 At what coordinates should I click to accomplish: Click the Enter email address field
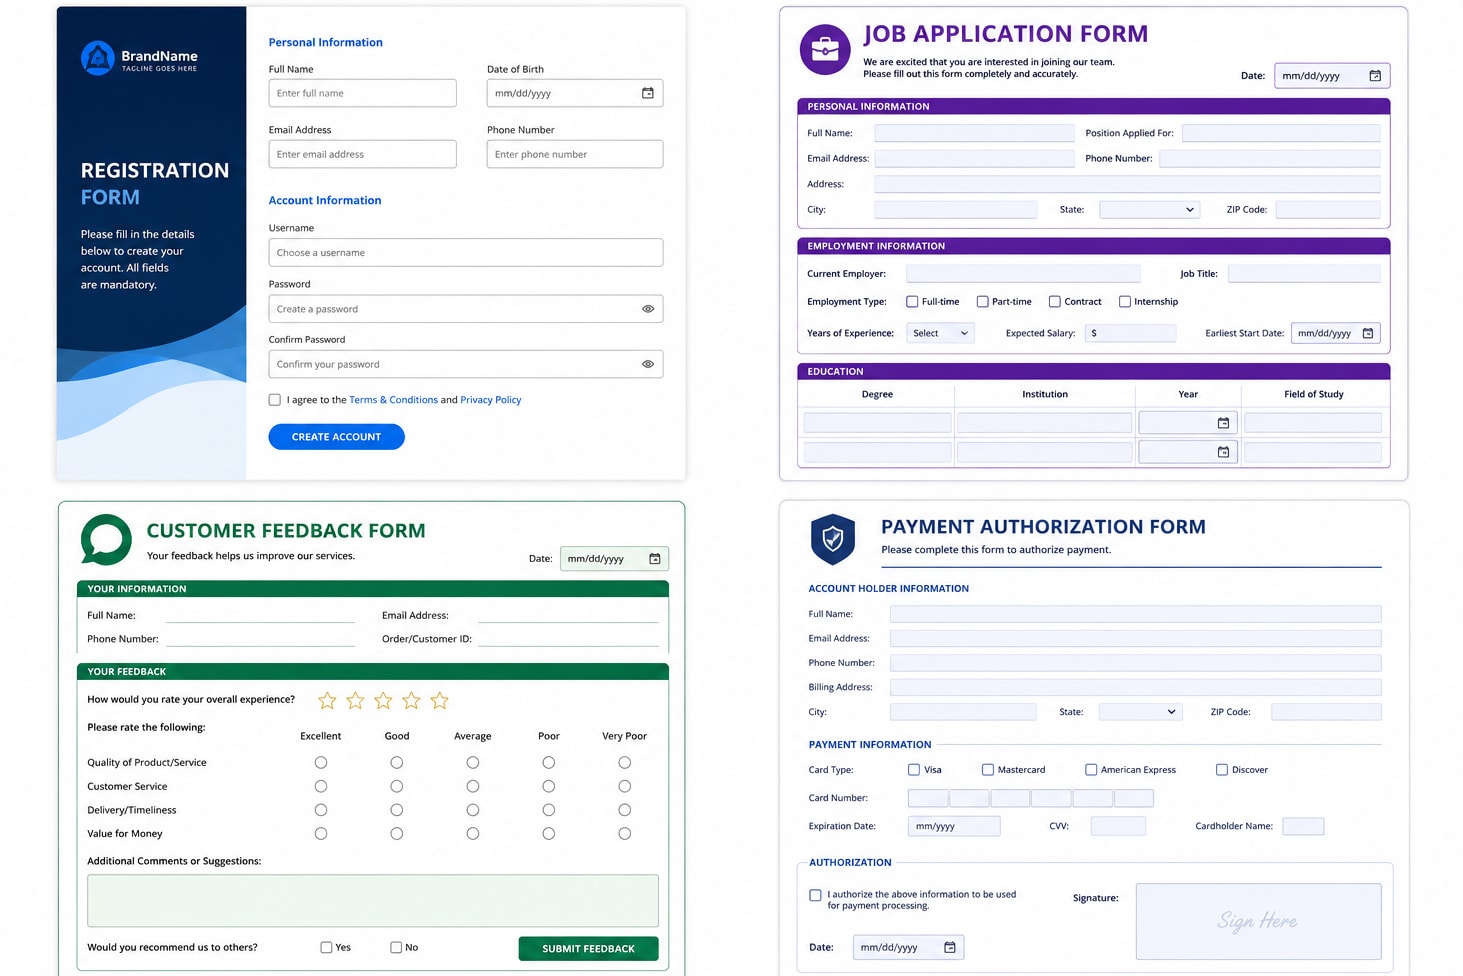click(x=362, y=154)
